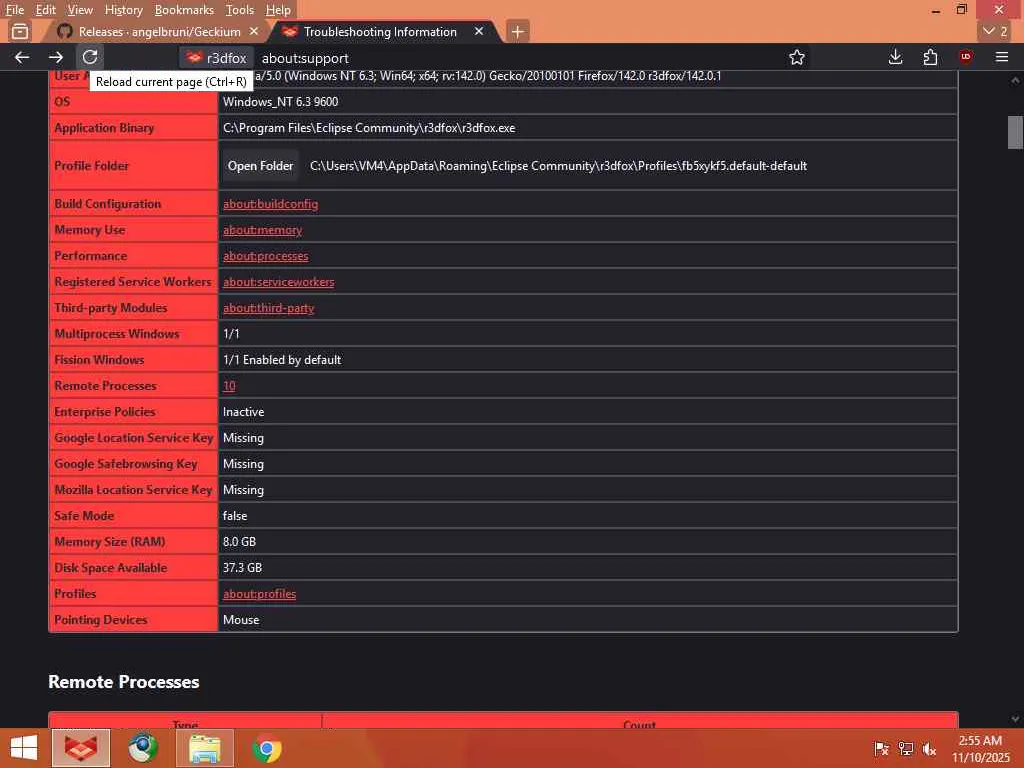Open the application hamburger menu
1024x768 pixels.
(x=1002, y=57)
